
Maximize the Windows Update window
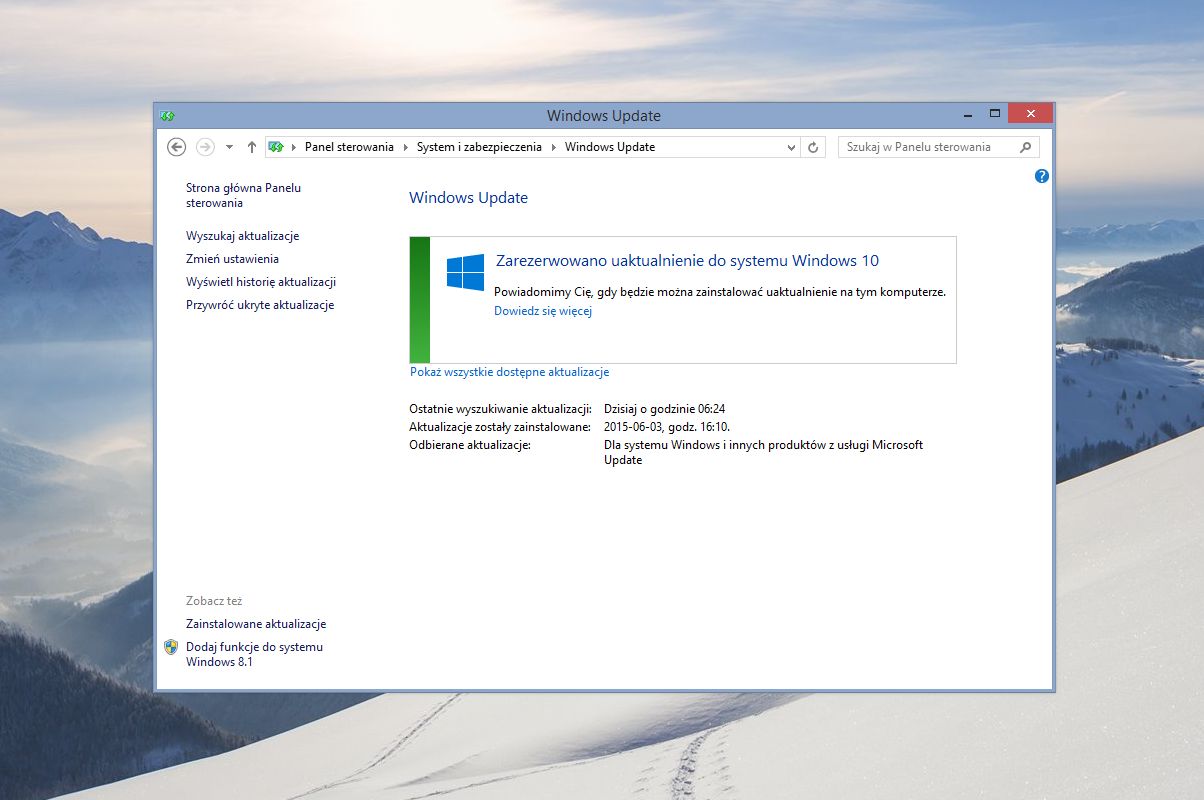pyautogui.click(x=995, y=112)
